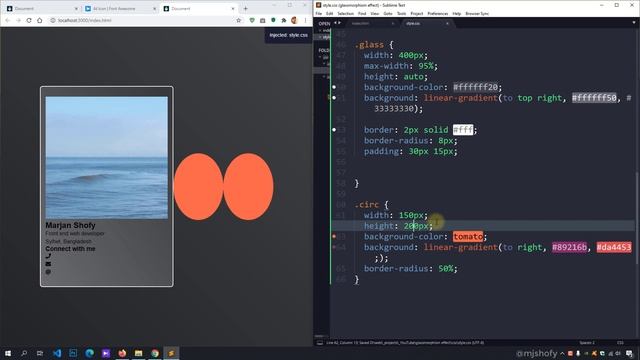Viewport: 640px width, 360px height.
Task: Click Chrome forward arrow
Action: click(x=18, y=20)
